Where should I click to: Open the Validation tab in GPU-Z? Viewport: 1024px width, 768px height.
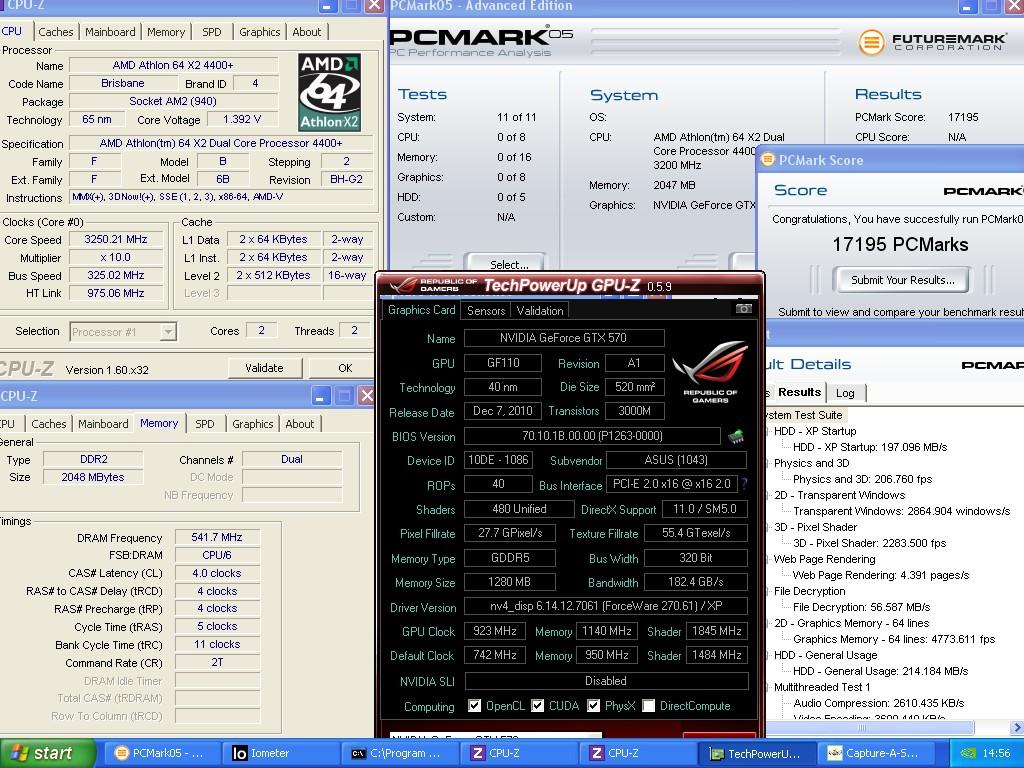[x=539, y=311]
